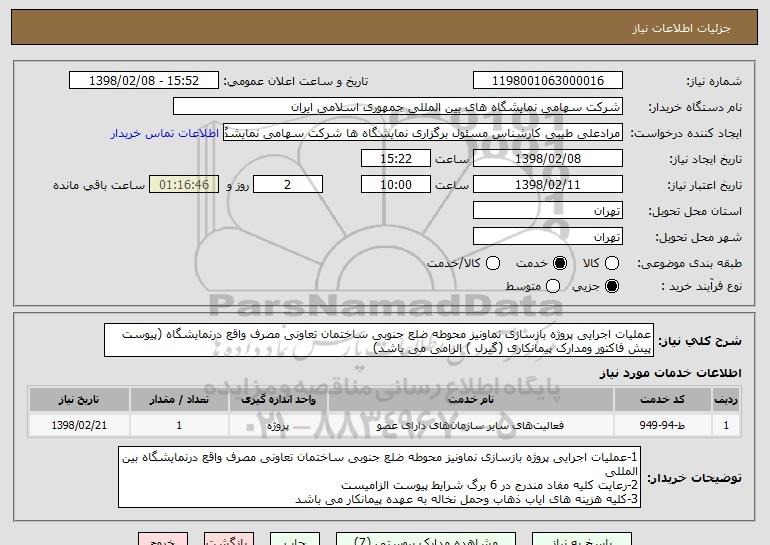Click the announcement date field 1398/02/08 - 15:52
This screenshot has width=770, height=545.
pyautogui.click(x=144, y=81)
